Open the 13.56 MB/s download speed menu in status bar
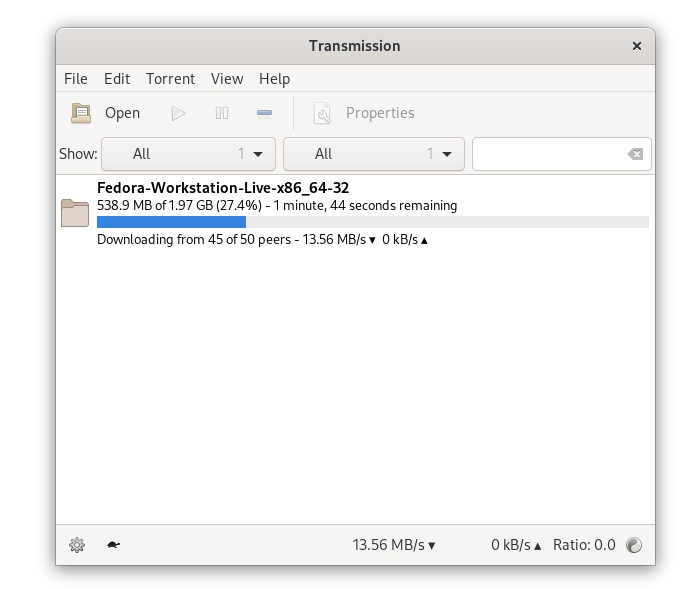 pos(394,545)
